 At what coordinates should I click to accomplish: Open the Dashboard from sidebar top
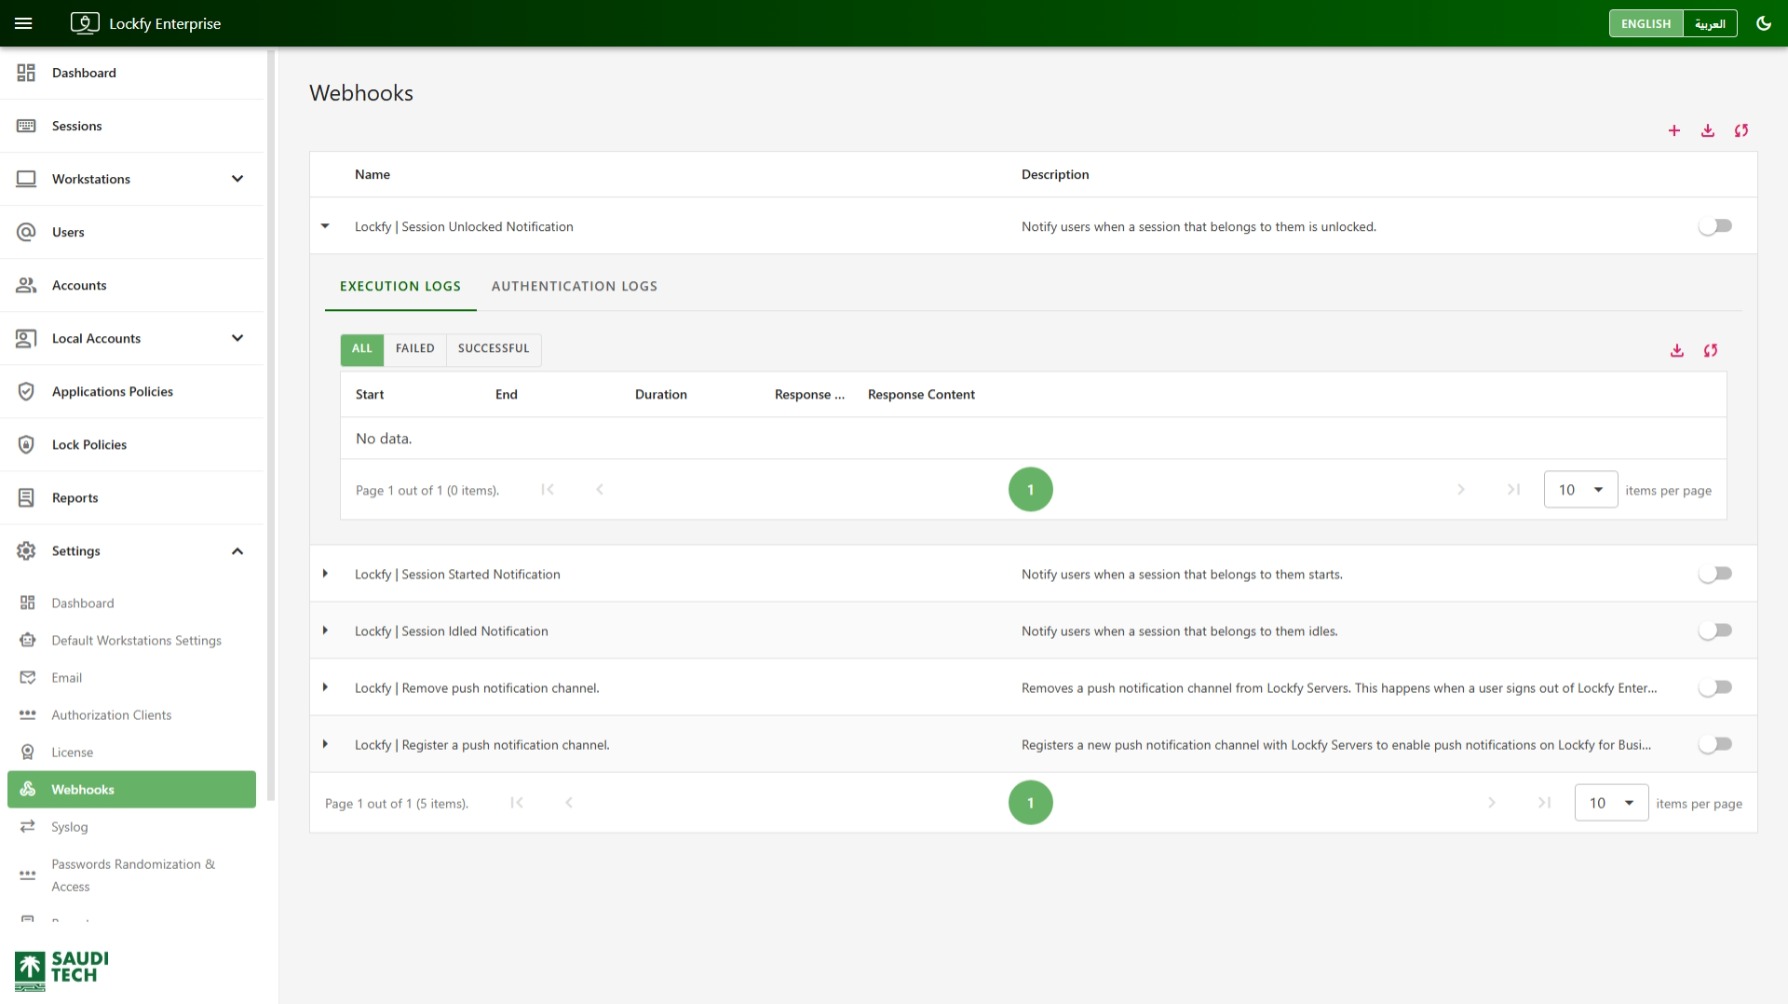(x=133, y=73)
